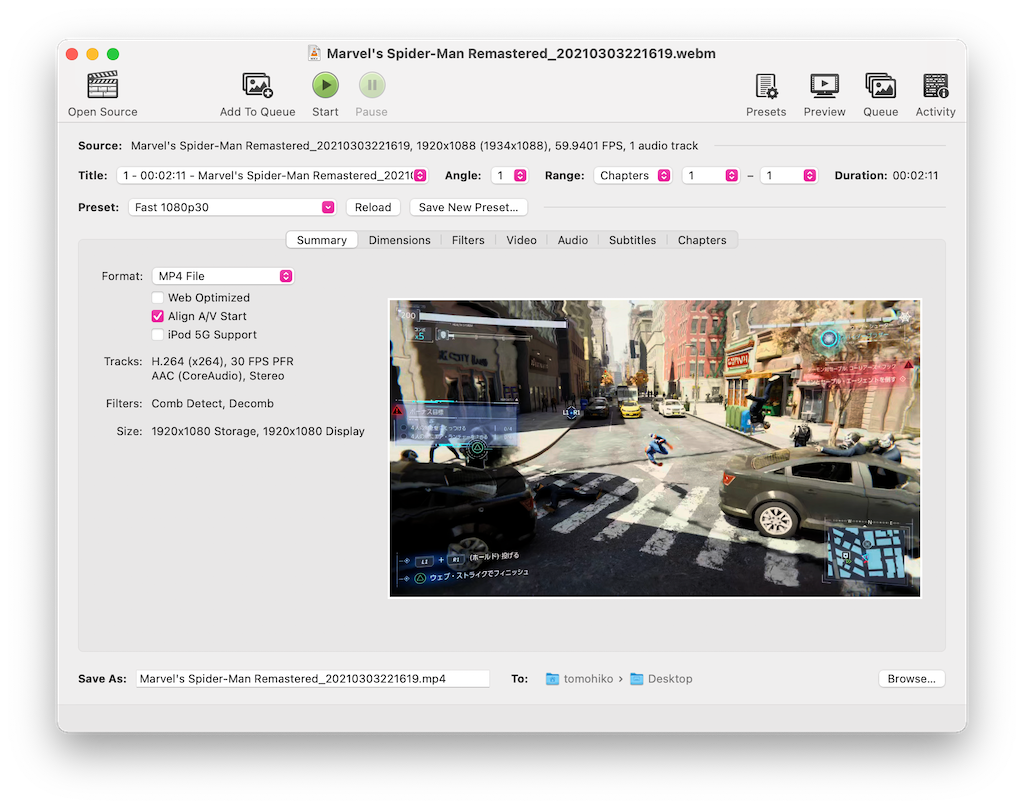
Task: Open the start chapter dropdown
Action: pyautogui.click(x=711, y=175)
